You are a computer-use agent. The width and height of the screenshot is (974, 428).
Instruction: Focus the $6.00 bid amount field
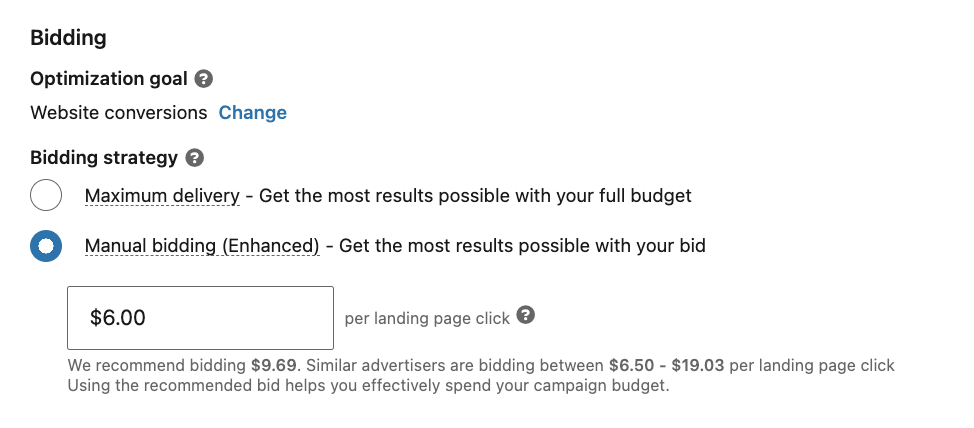(x=200, y=318)
